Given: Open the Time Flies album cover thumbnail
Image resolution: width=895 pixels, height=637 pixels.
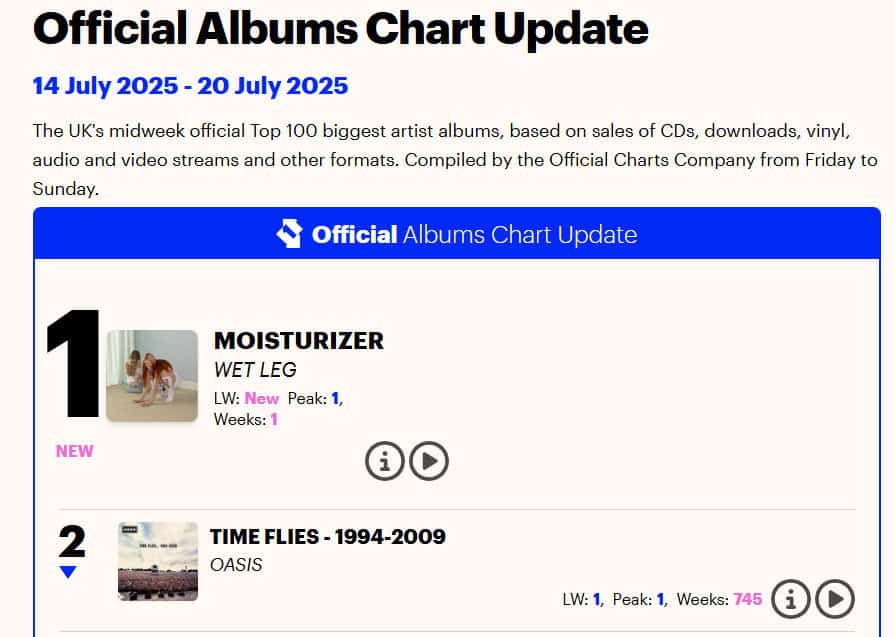Looking at the screenshot, I should coord(157,561).
